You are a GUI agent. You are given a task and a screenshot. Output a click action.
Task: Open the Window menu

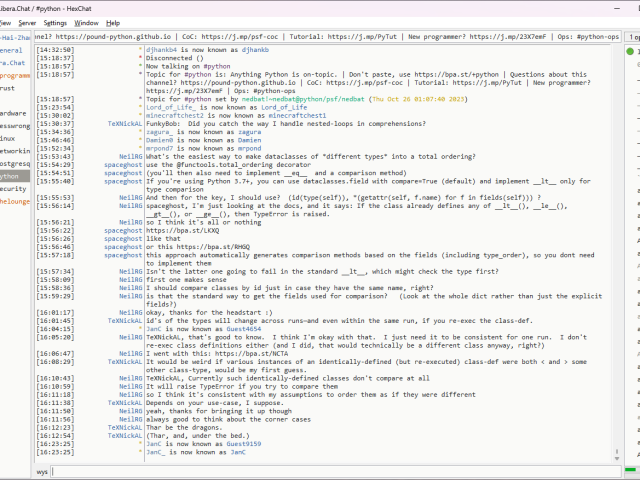pos(87,22)
